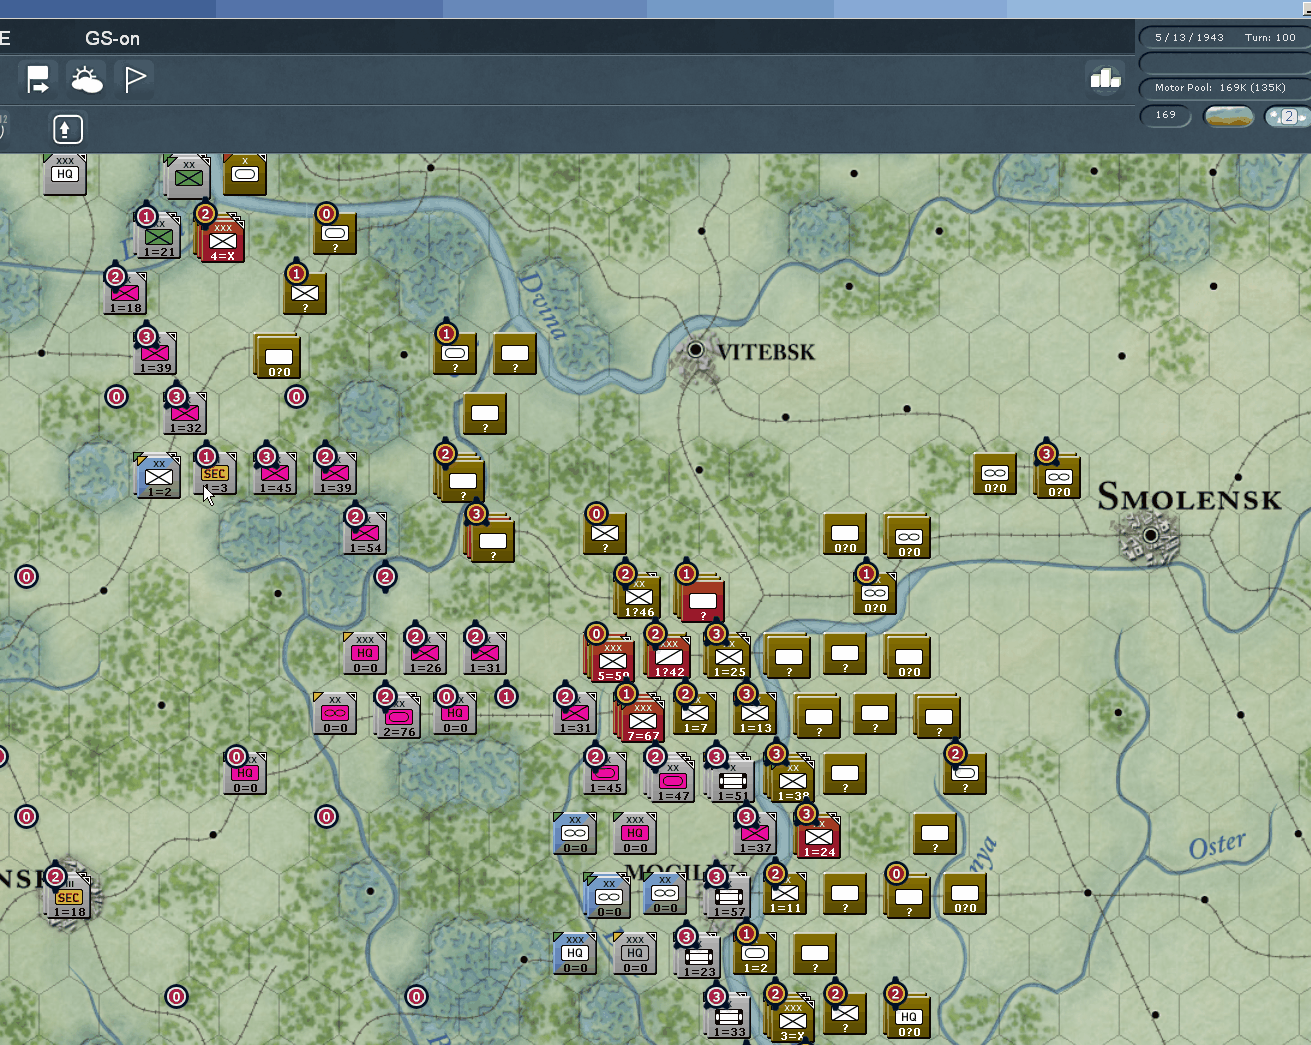Select the pink unit counter labeled 1=54

point(365,533)
